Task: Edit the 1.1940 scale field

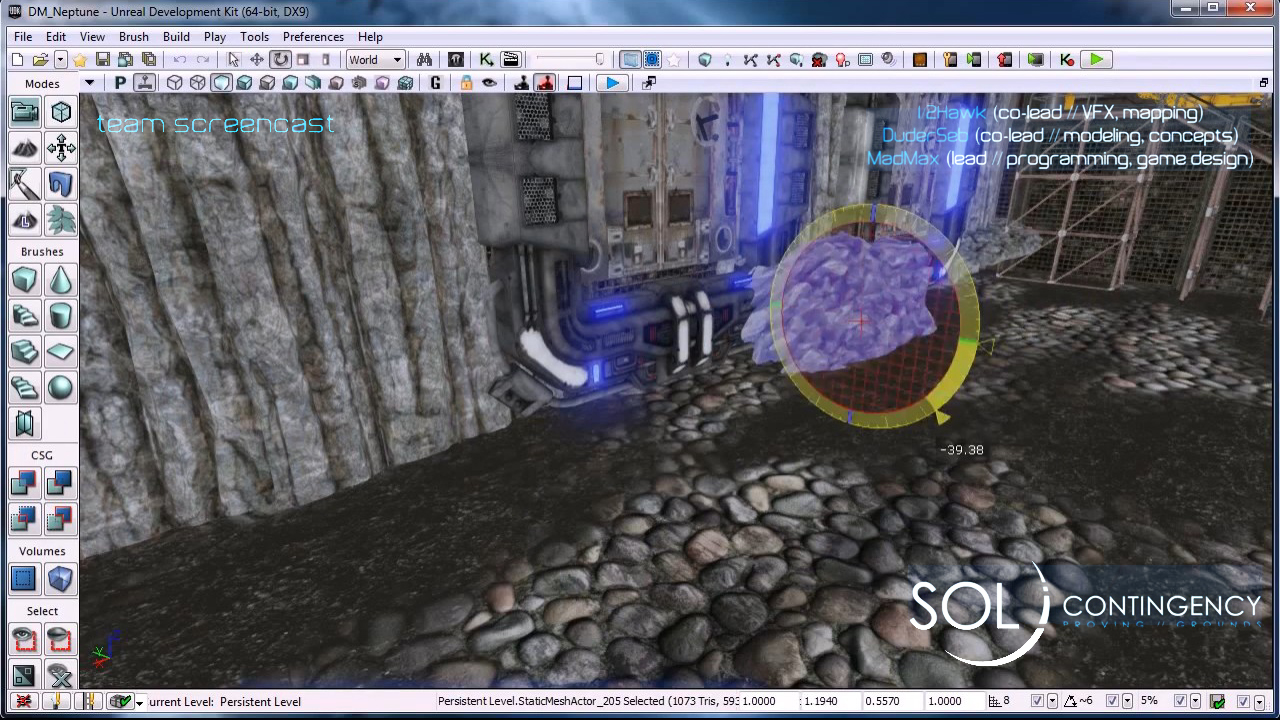Action: tap(830, 701)
